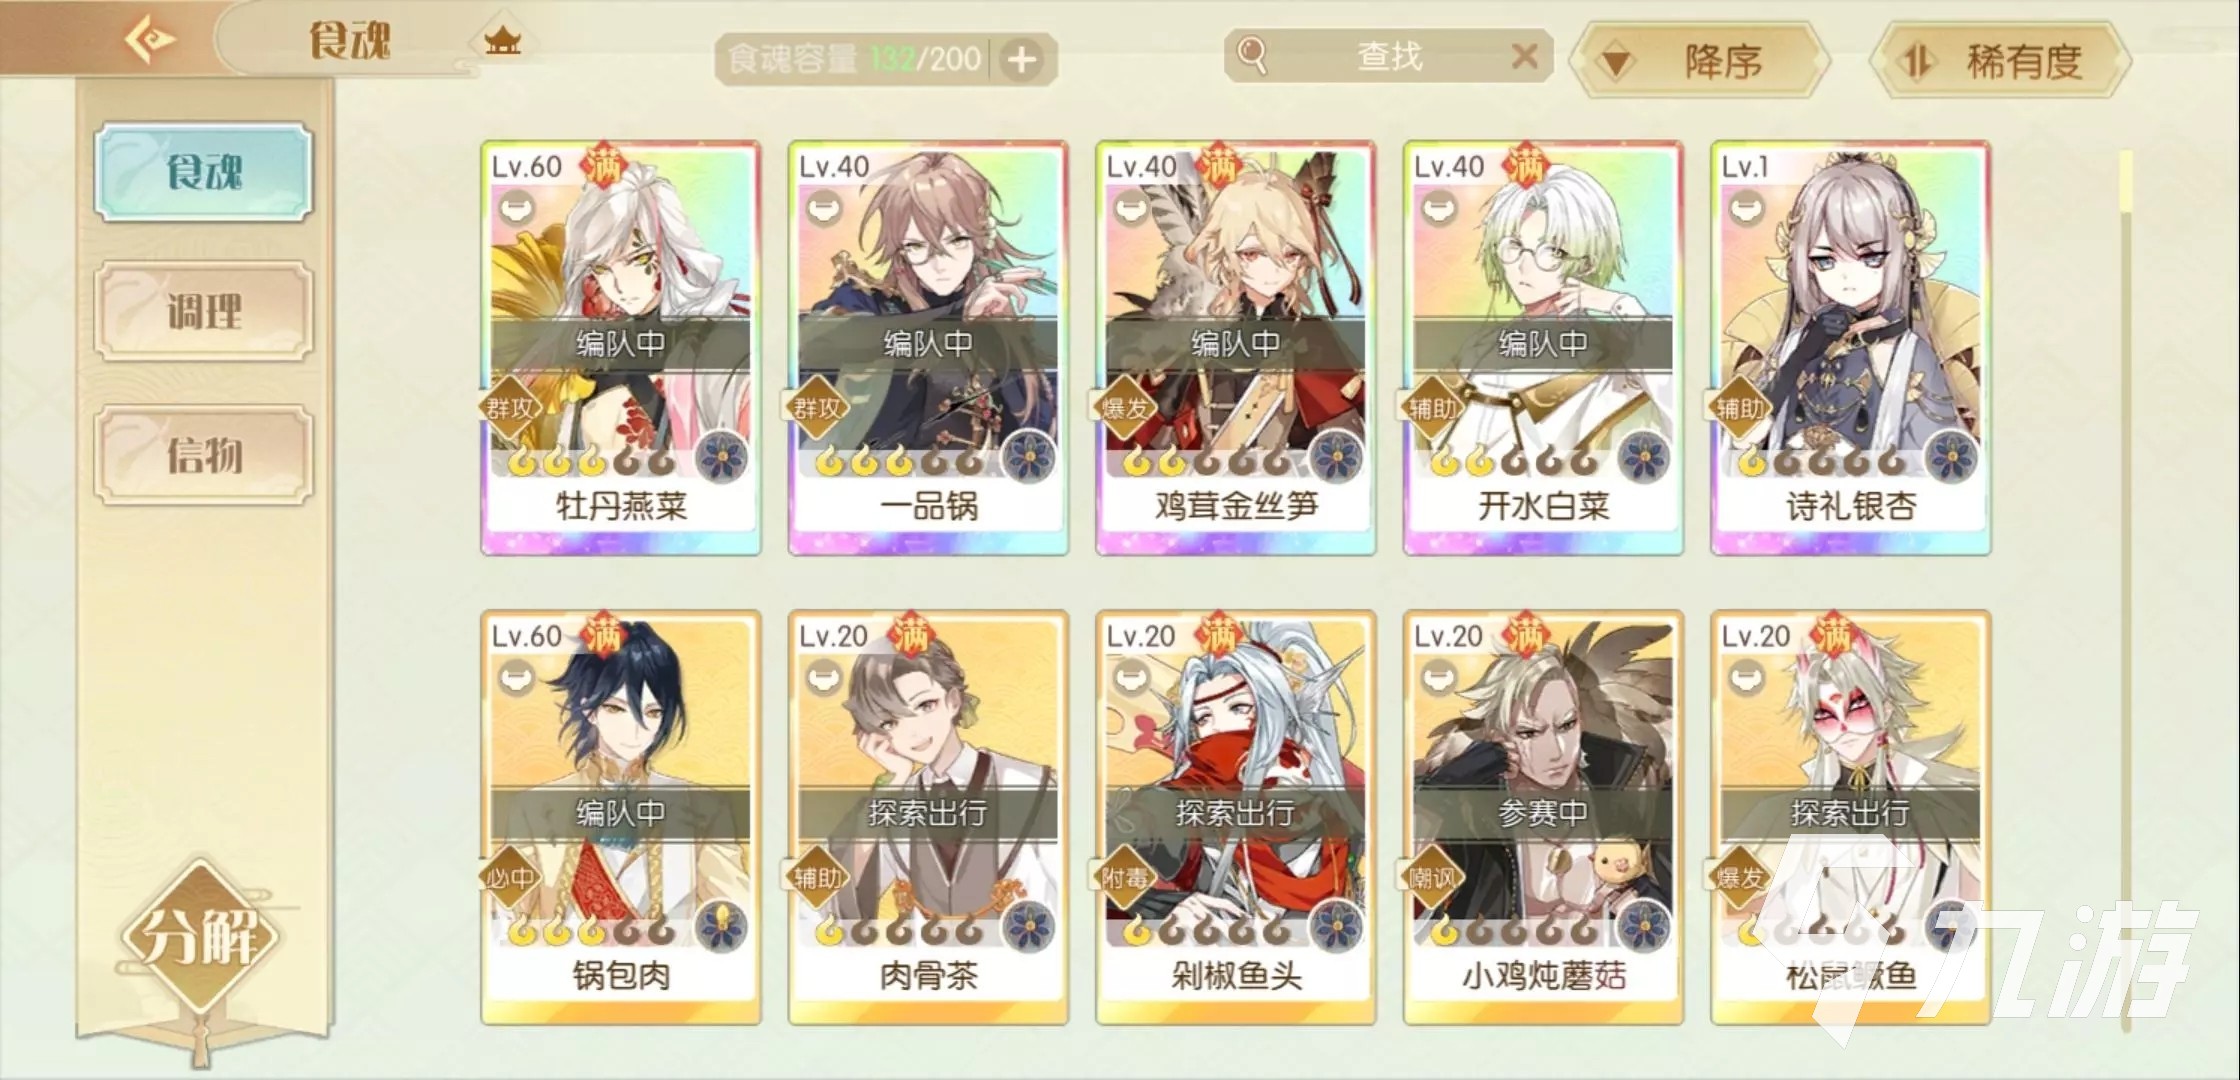Tap flower emblem on 开水白菜 card
2240x1080 pixels.
(x=1643, y=458)
